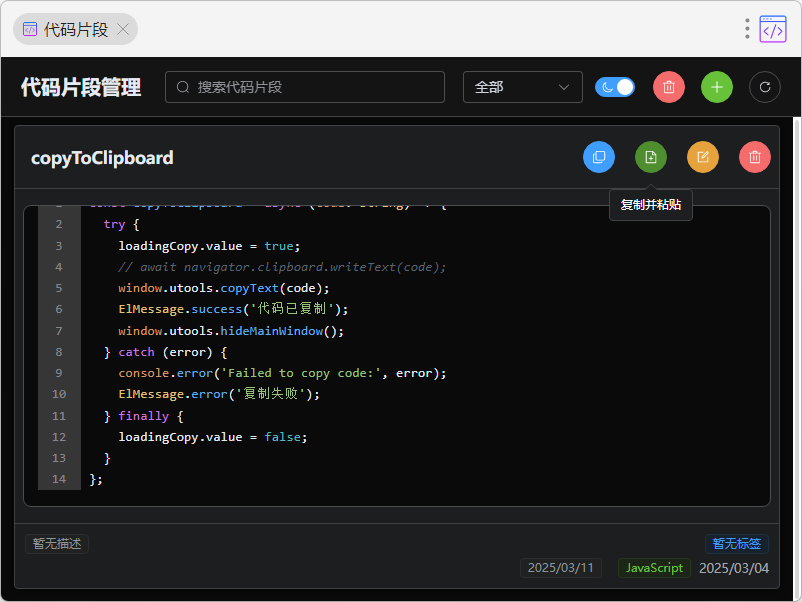Close the 代码片段 tab
Image resolution: width=802 pixels, height=602 pixels.
coord(123,29)
